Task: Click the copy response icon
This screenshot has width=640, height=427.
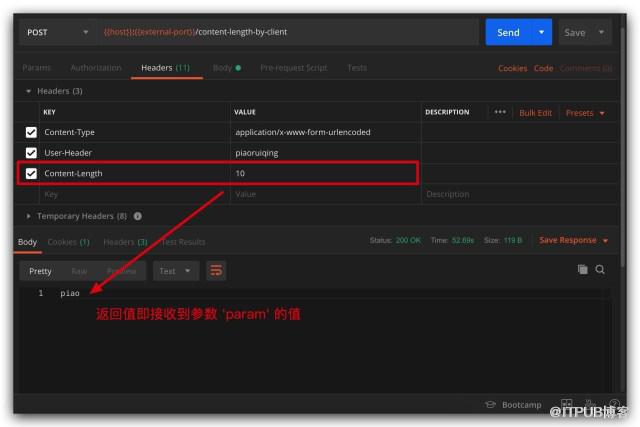Action: pos(583,269)
